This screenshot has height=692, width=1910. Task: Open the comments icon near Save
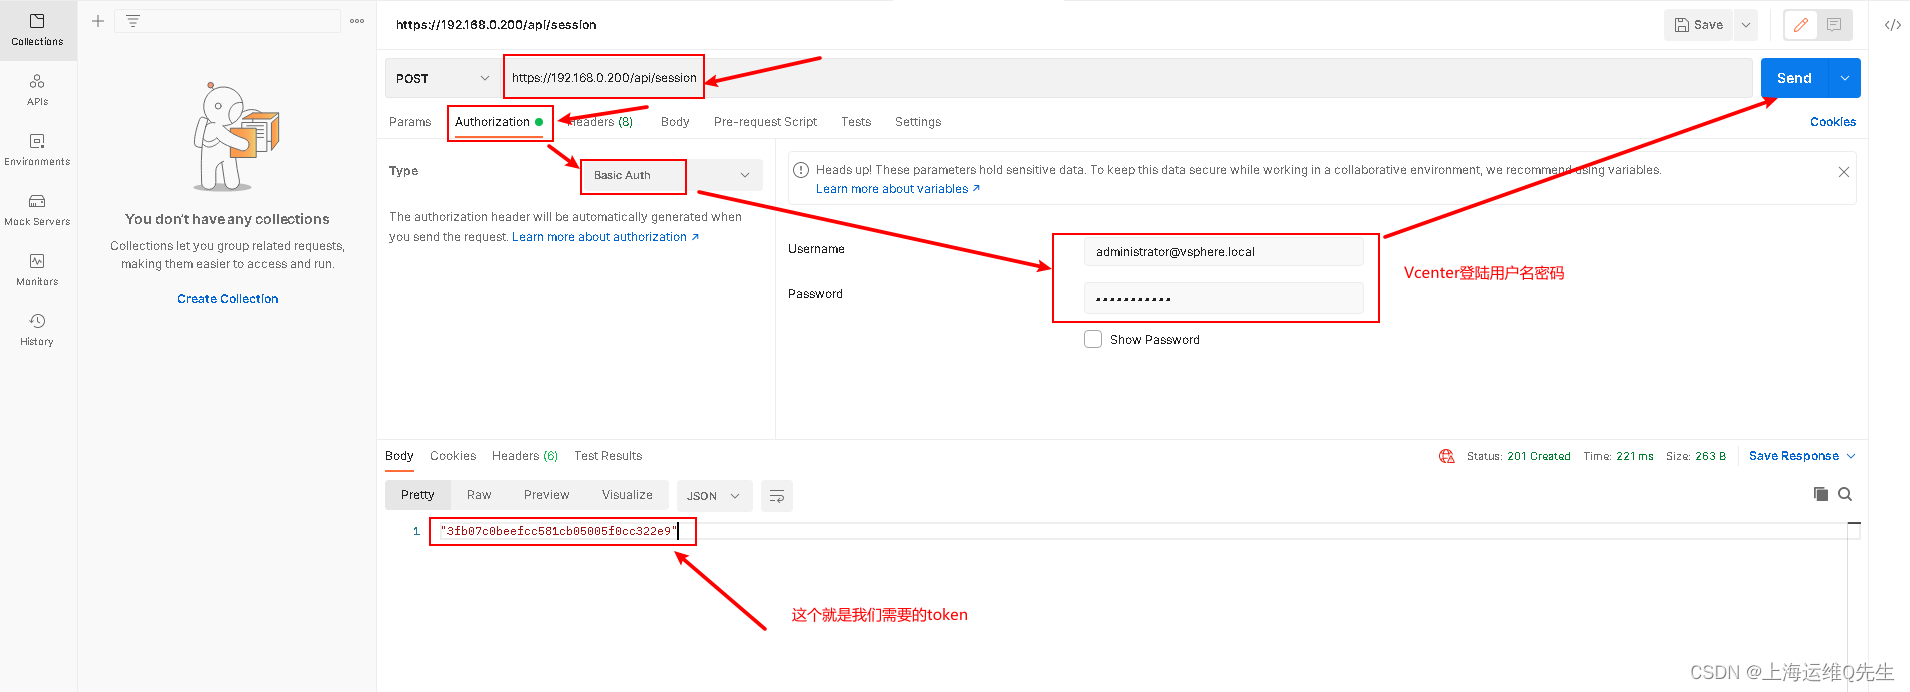point(1834,25)
